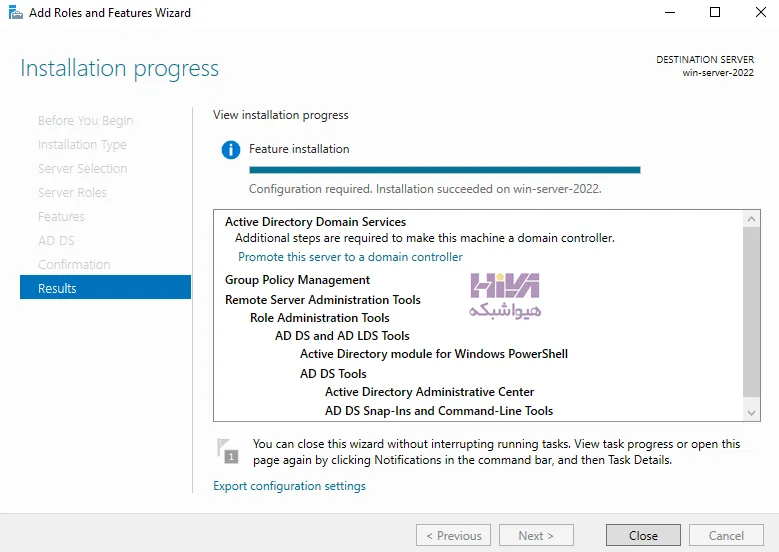The width and height of the screenshot is (779, 552).
Task: Click the AD DS Tools entry
Action: [x=333, y=374]
